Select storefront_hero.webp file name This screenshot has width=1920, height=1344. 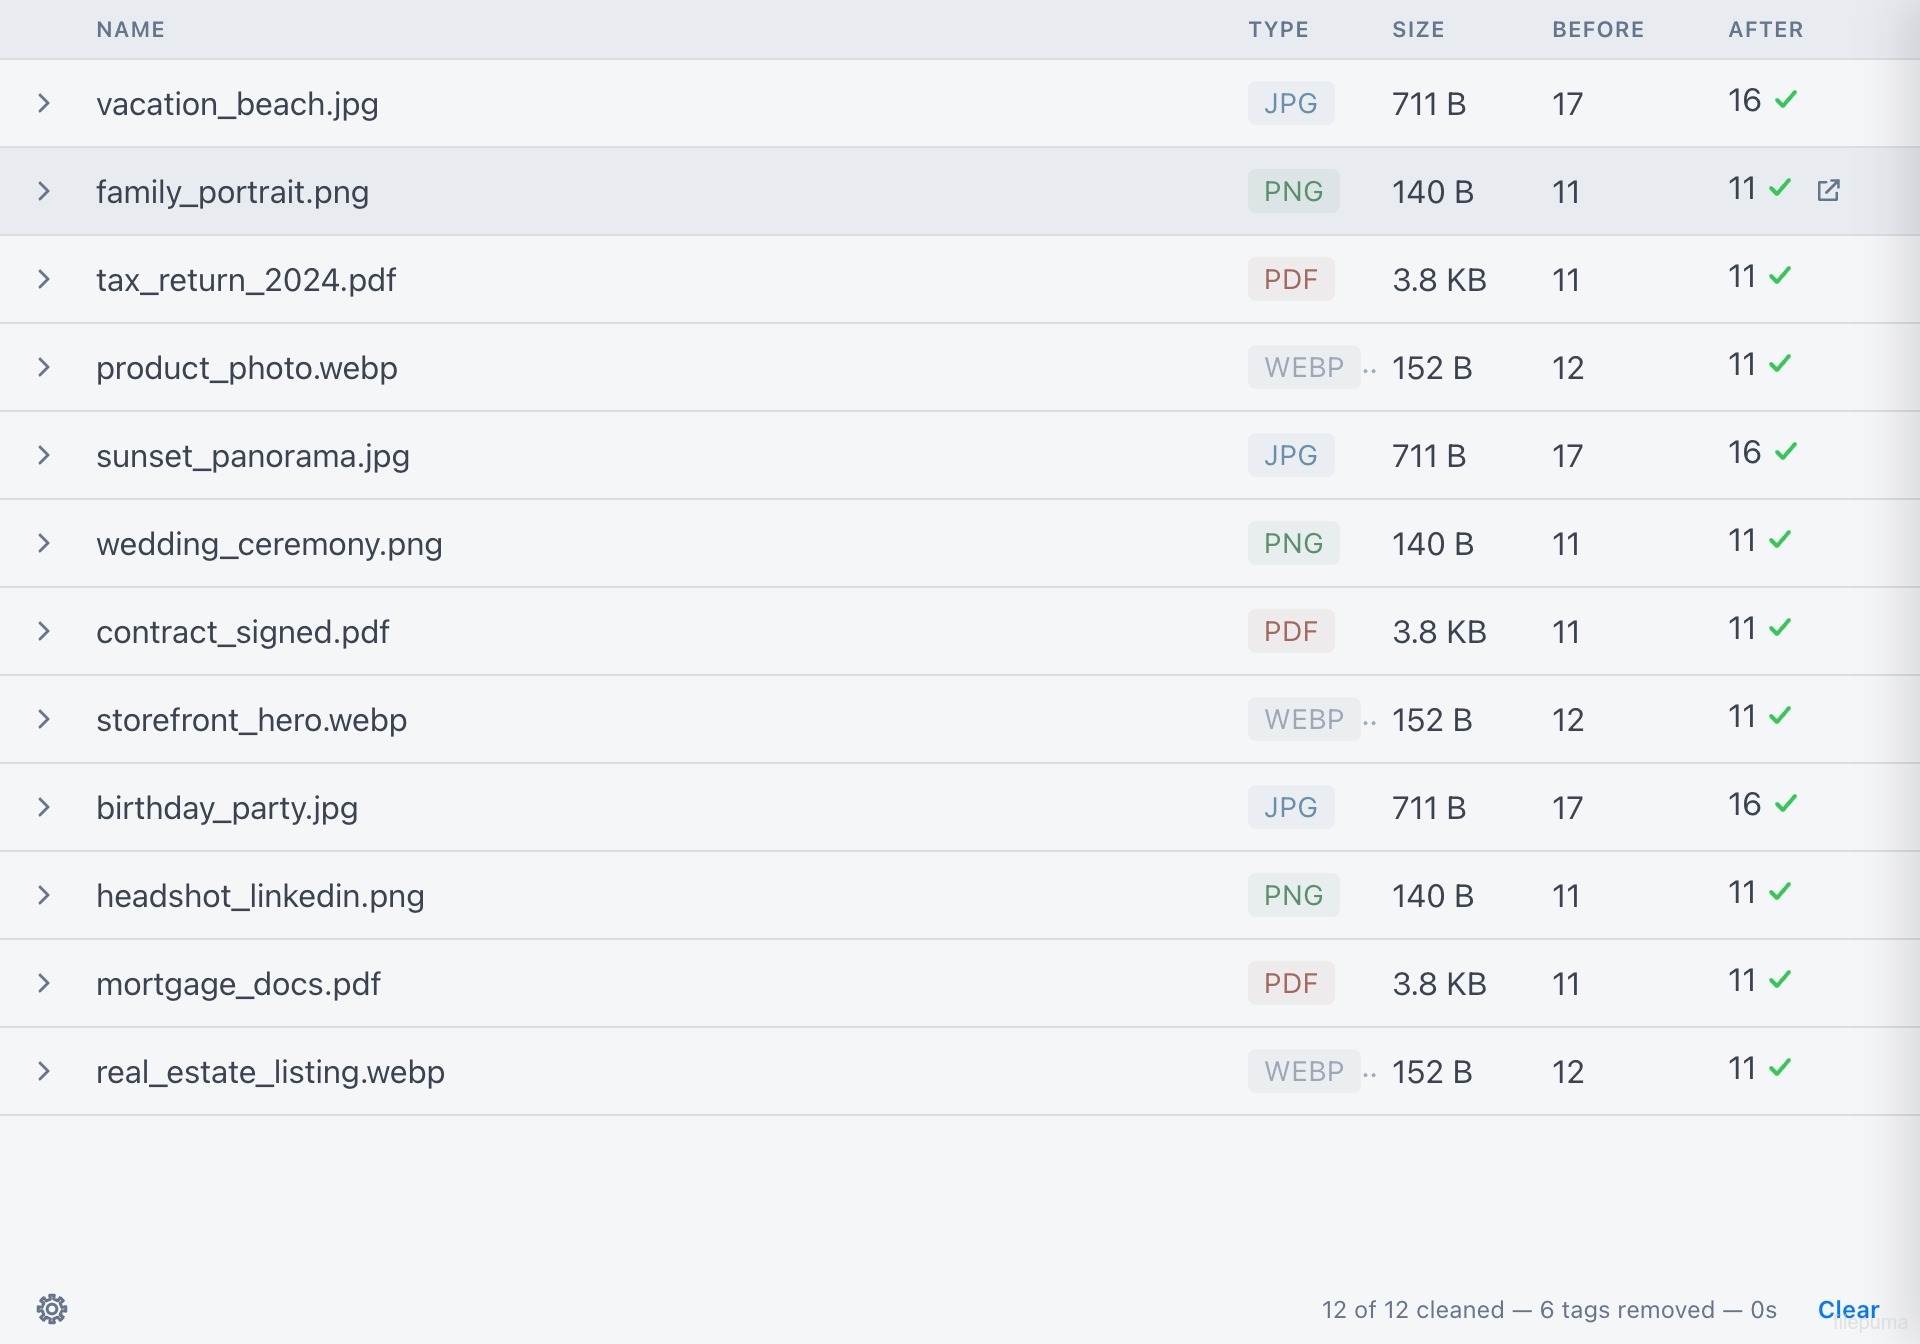252,719
